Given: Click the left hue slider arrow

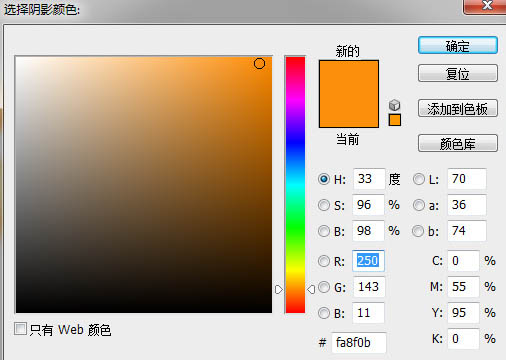Looking at the screenshot, I should click(279, 289).
